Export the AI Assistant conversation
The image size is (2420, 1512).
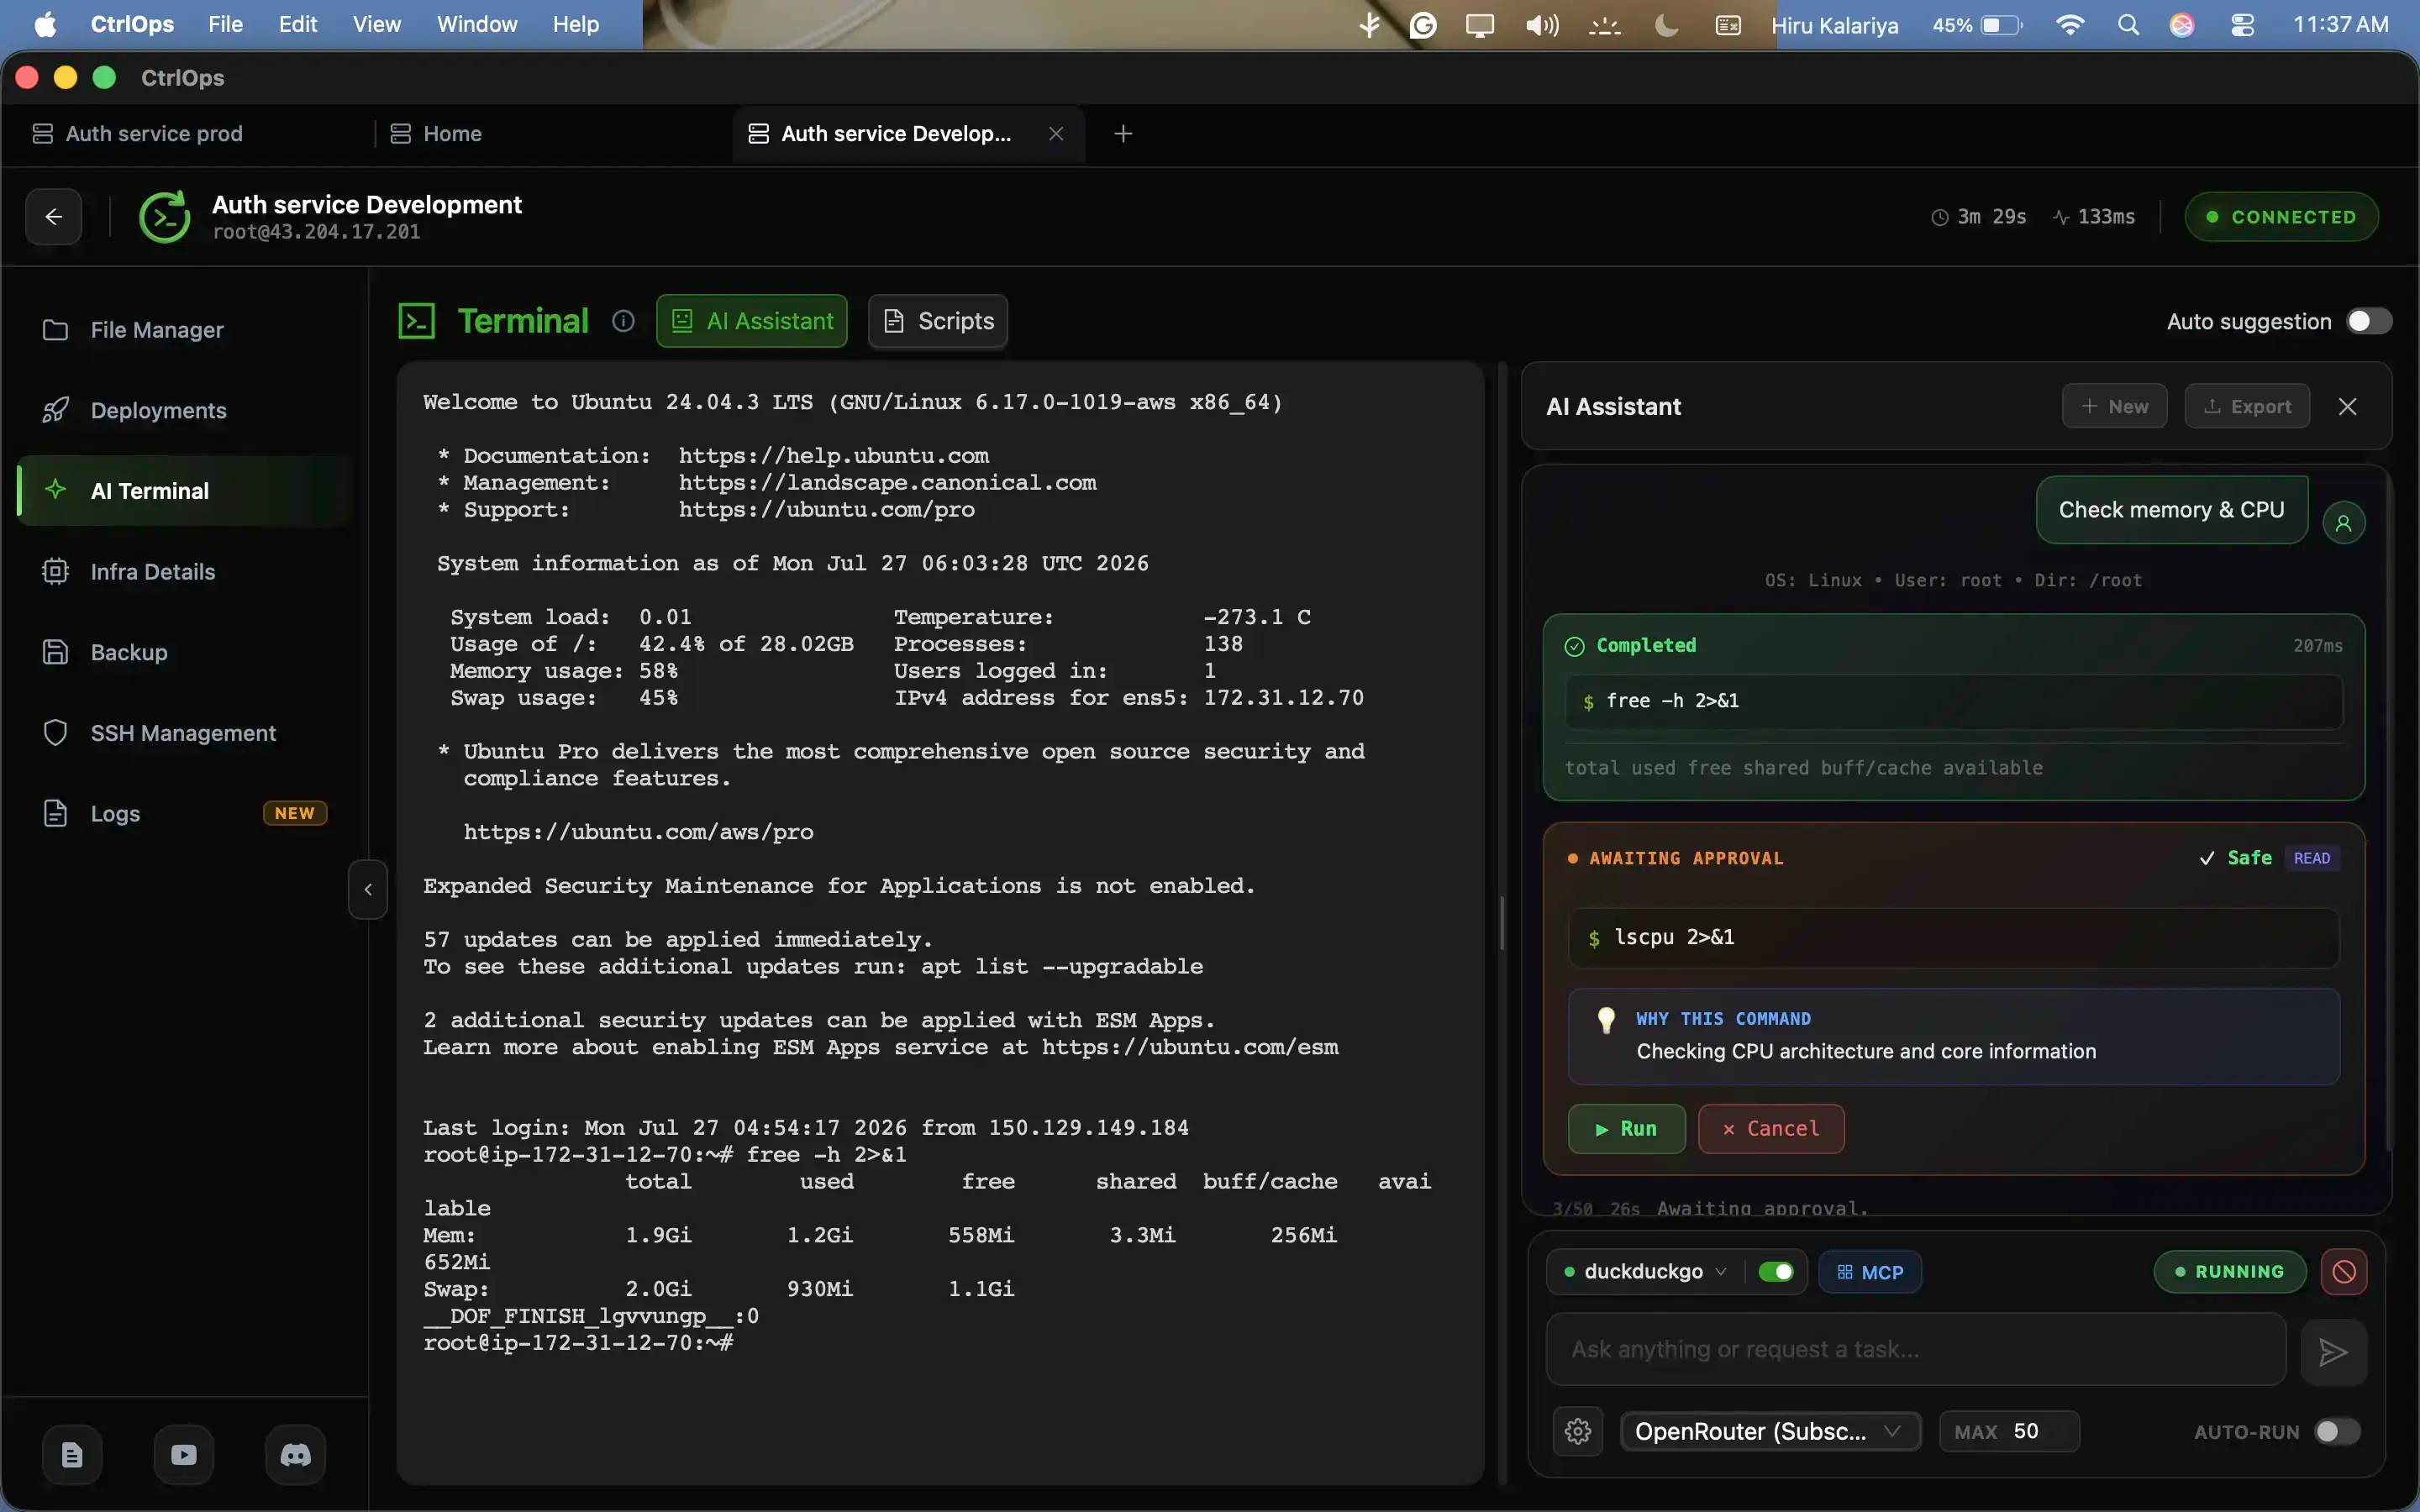2247,406
